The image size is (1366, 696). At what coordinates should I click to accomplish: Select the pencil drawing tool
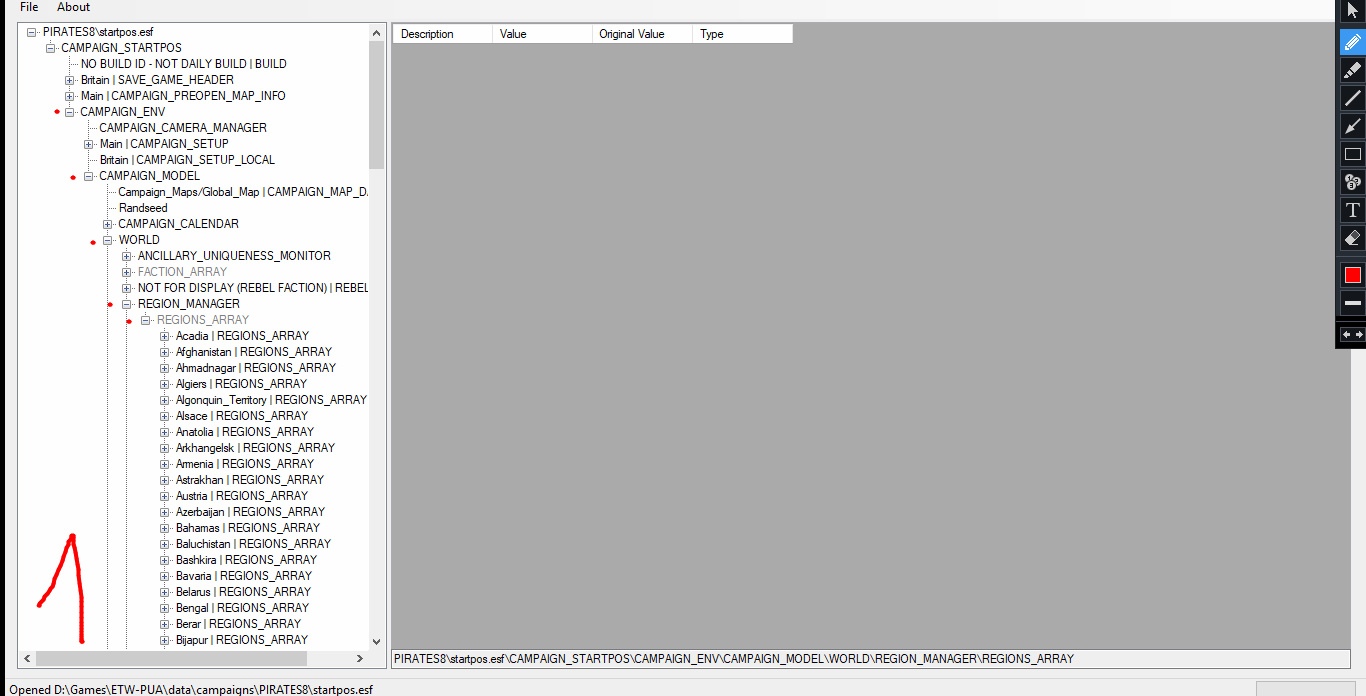tap(1352, 42)
